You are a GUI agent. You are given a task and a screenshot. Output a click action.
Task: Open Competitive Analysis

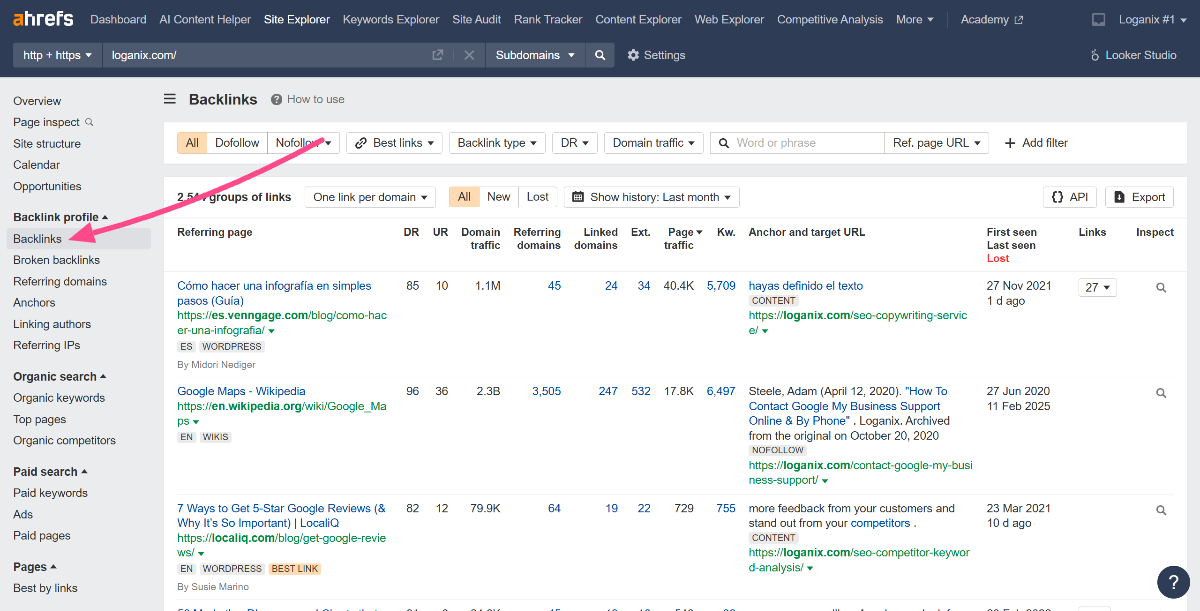(x=830, y=19)
